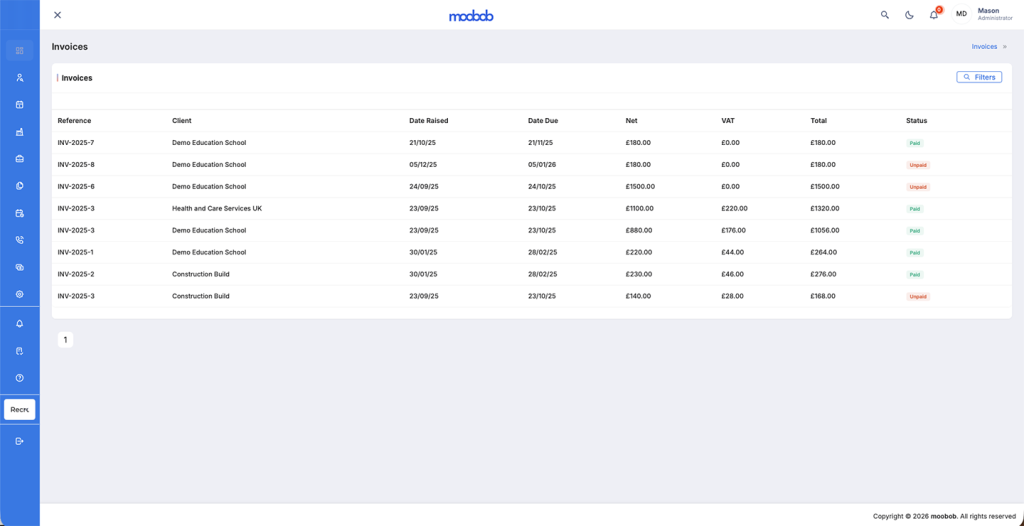Open the briefcase icon in sidebar
Image resolution: width=1024 pixels, height=526 pixels.
tap(19, 159)
